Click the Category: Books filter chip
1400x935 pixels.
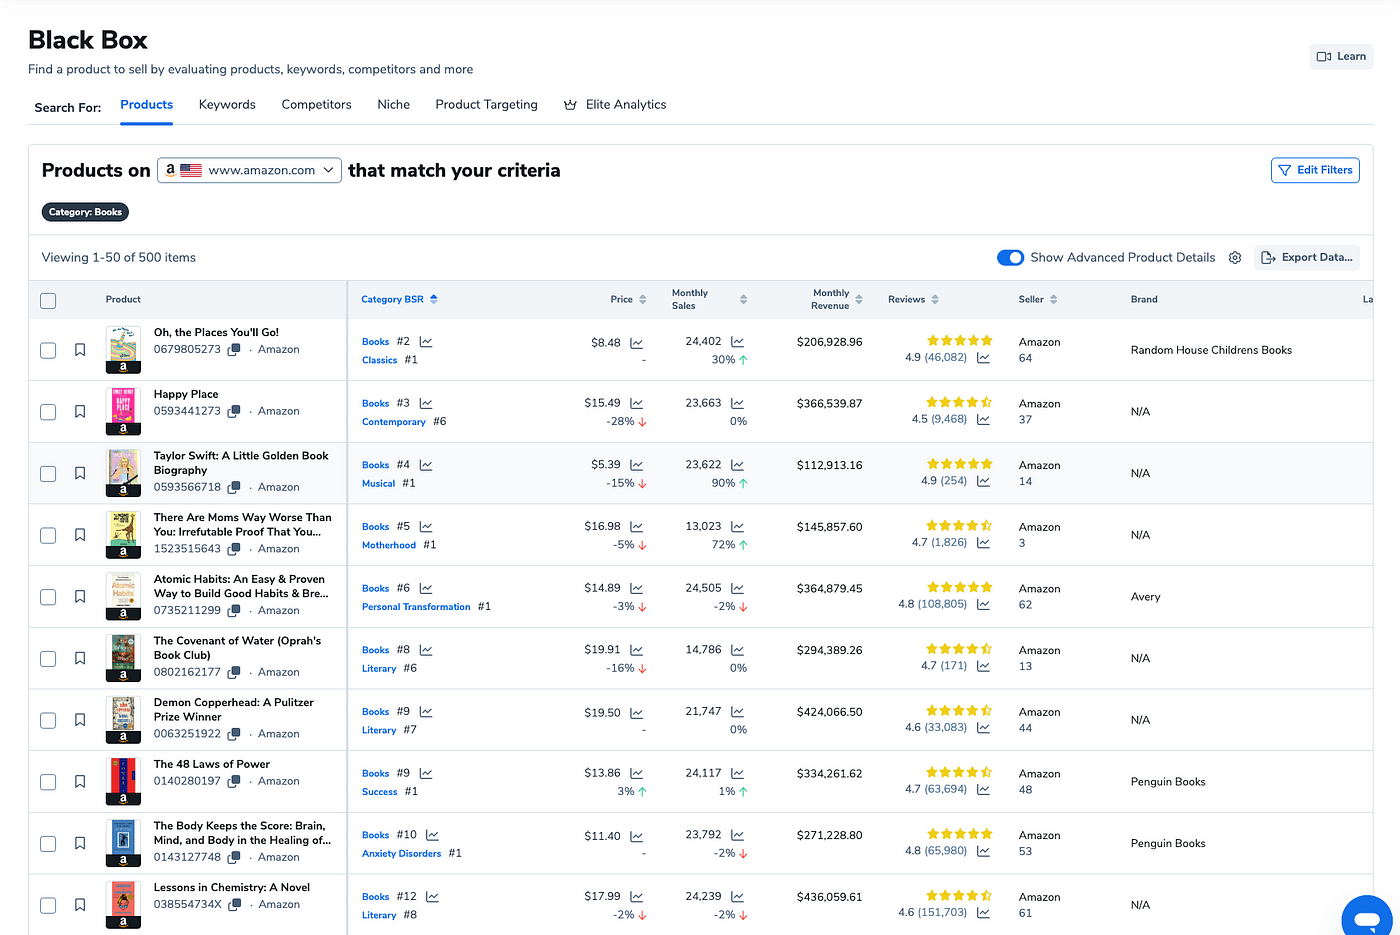pyautogui.click(x=85, y=212)
